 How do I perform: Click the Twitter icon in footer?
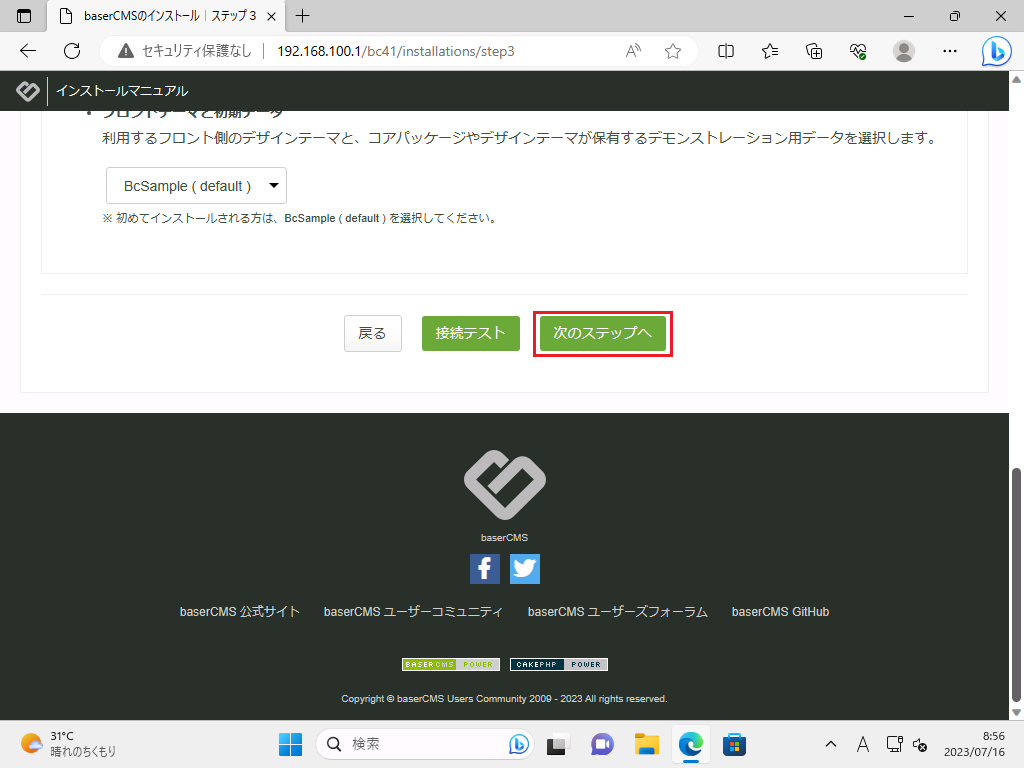525,569
